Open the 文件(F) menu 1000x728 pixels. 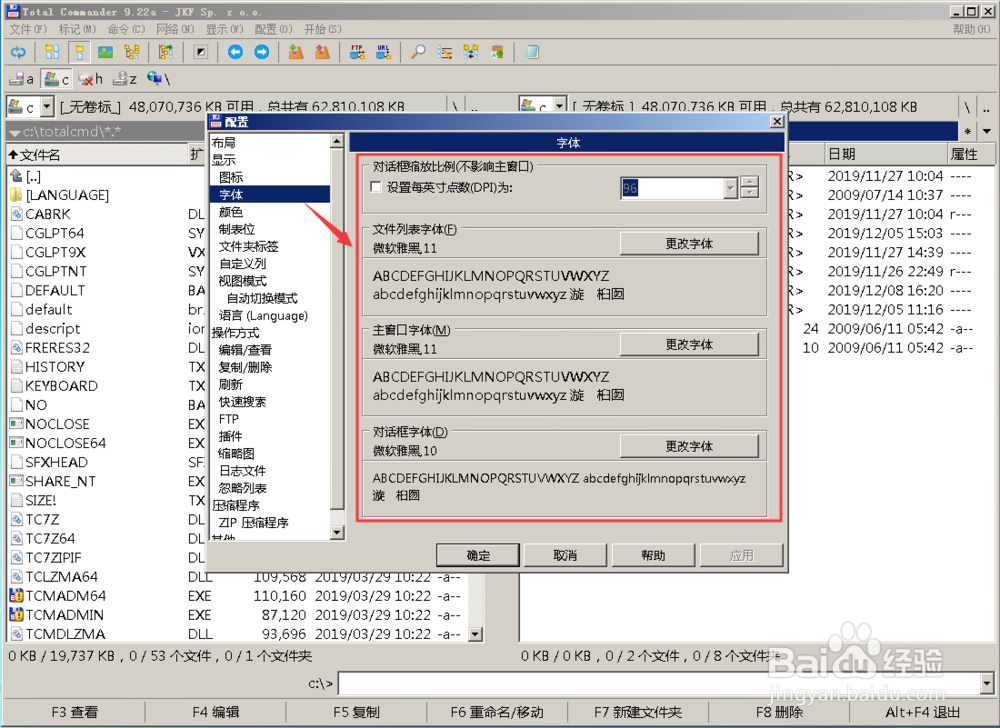coord(29,29)
